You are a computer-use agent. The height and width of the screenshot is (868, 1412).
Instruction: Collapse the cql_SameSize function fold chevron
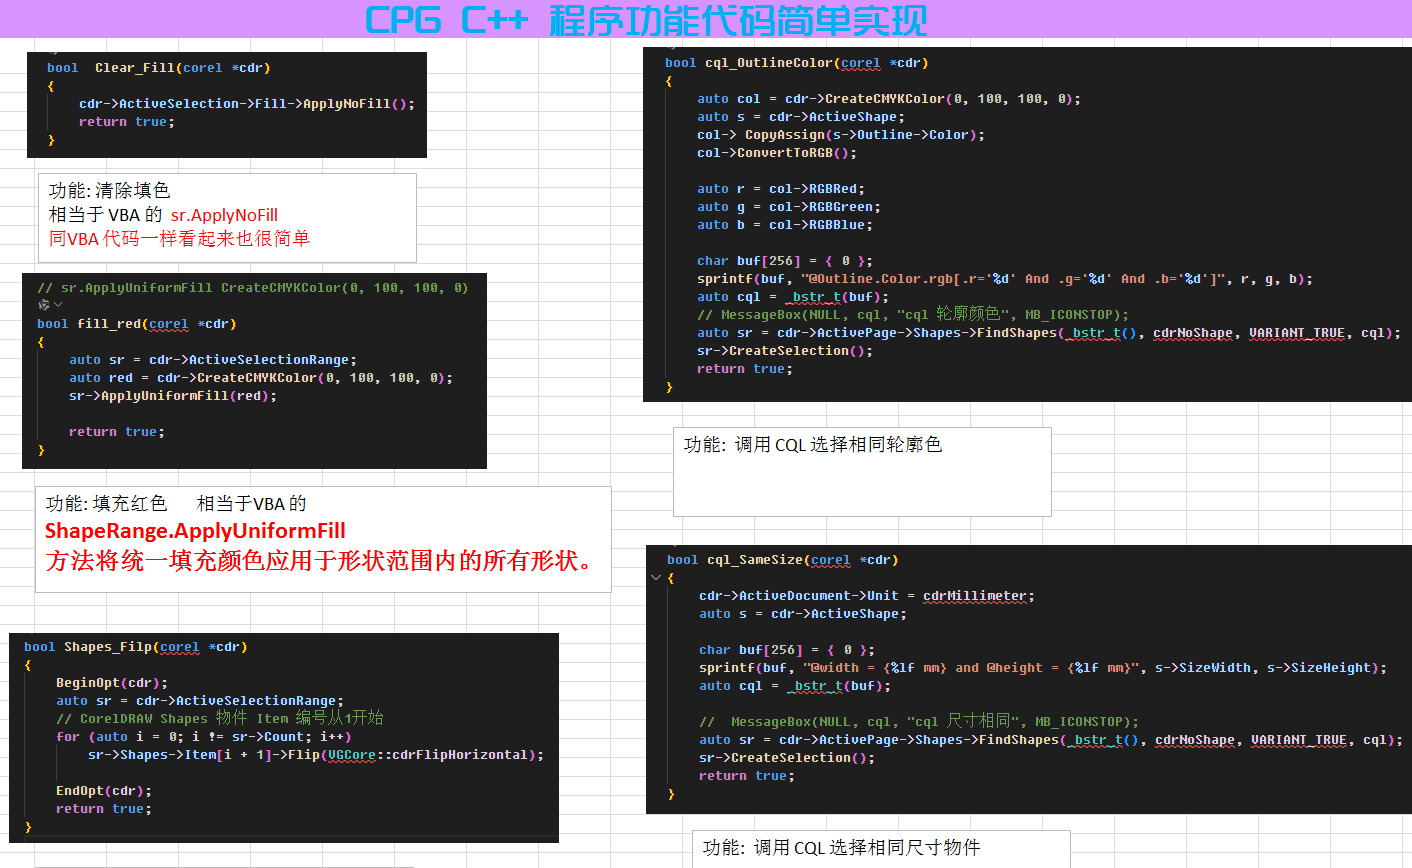tap(656, 578)
